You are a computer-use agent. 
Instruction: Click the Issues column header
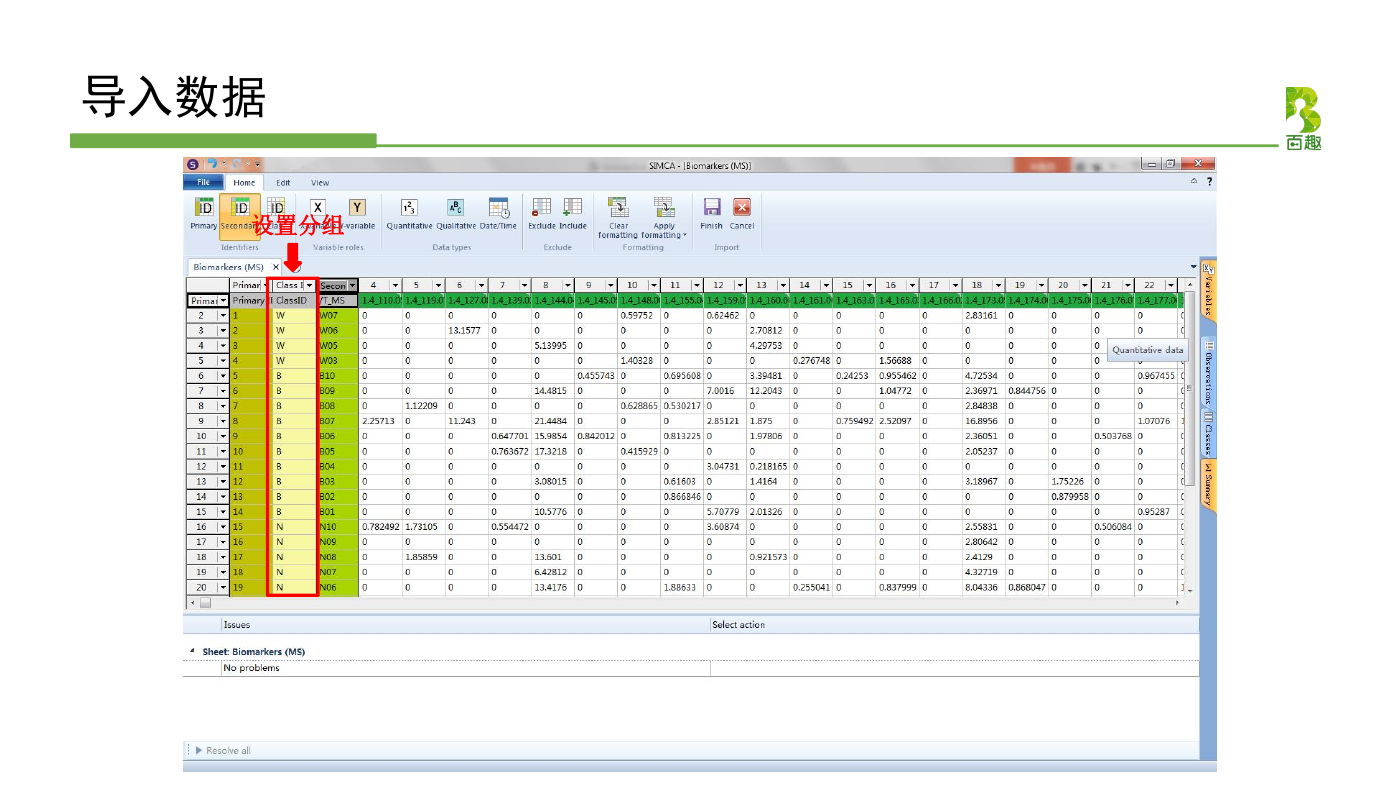click(464, 624)
